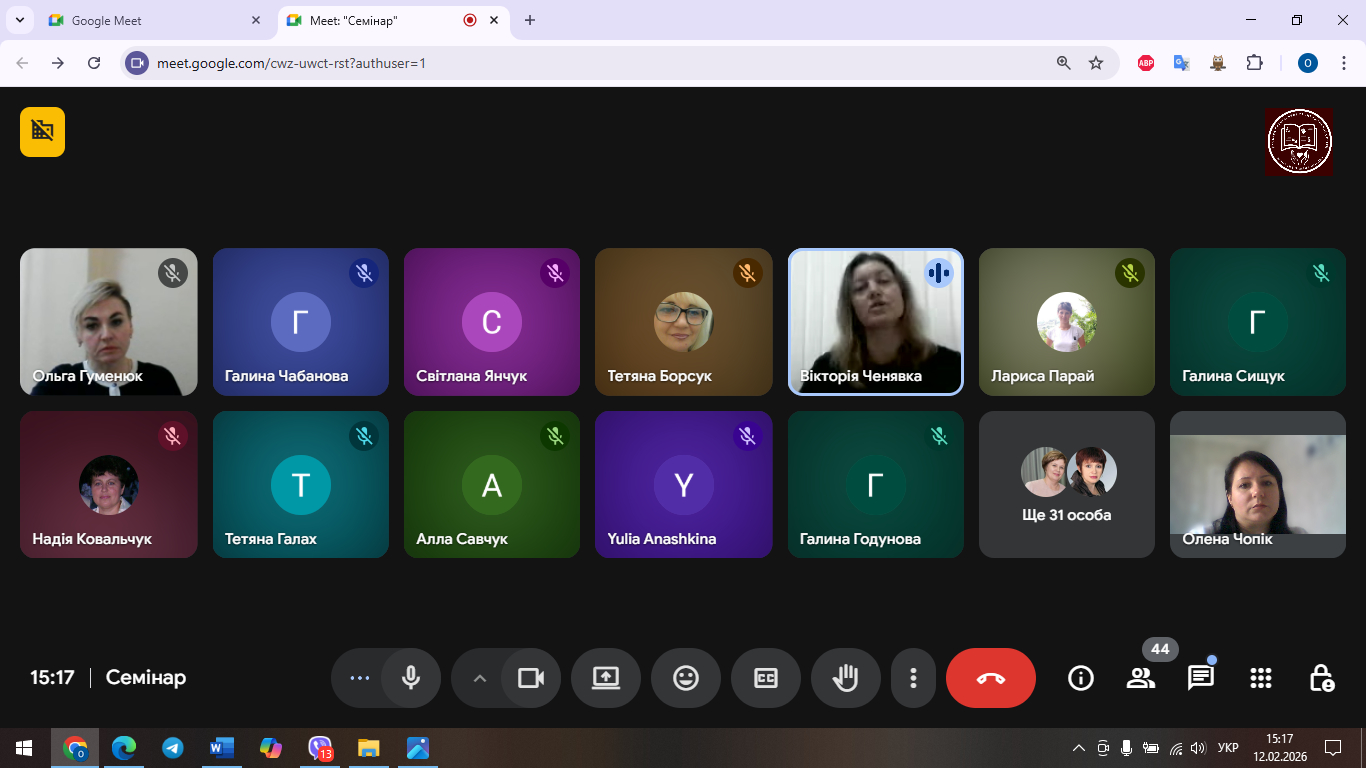Open audio settings three-dot menu
This screenshot has height=768, width=1366.
(x=359, y=678)
